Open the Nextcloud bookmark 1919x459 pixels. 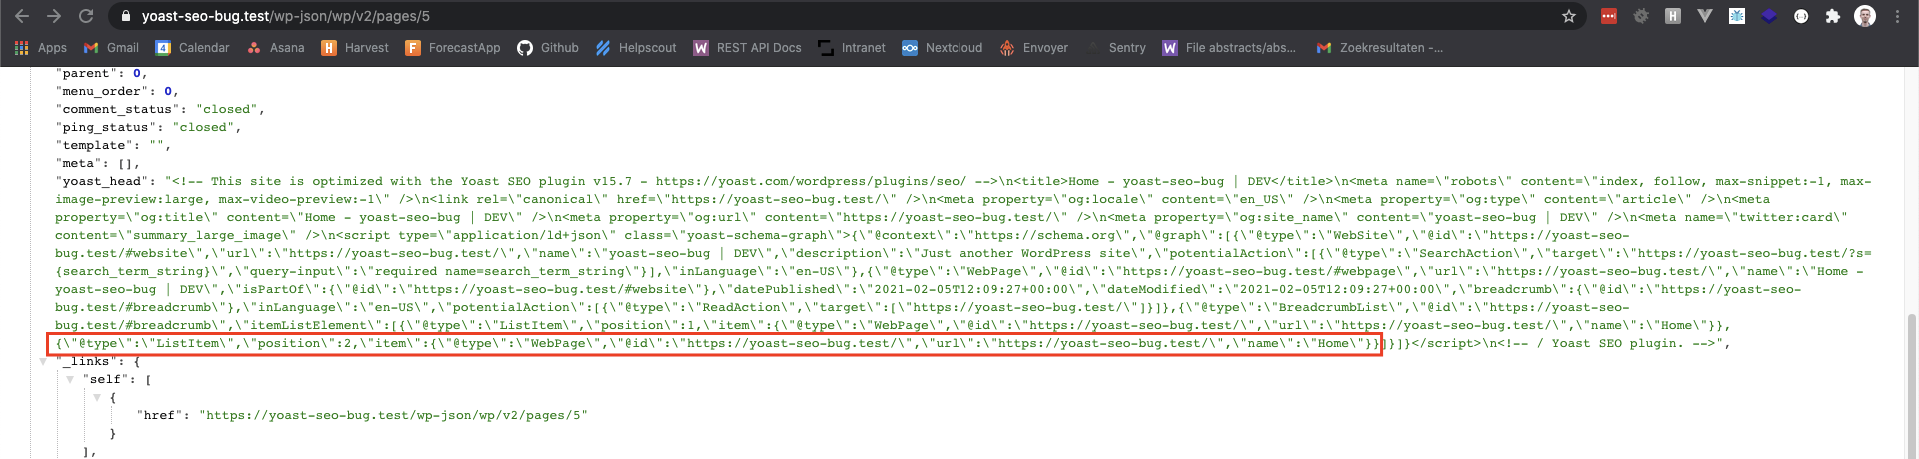pyautogui.click(x=942, y=48)
